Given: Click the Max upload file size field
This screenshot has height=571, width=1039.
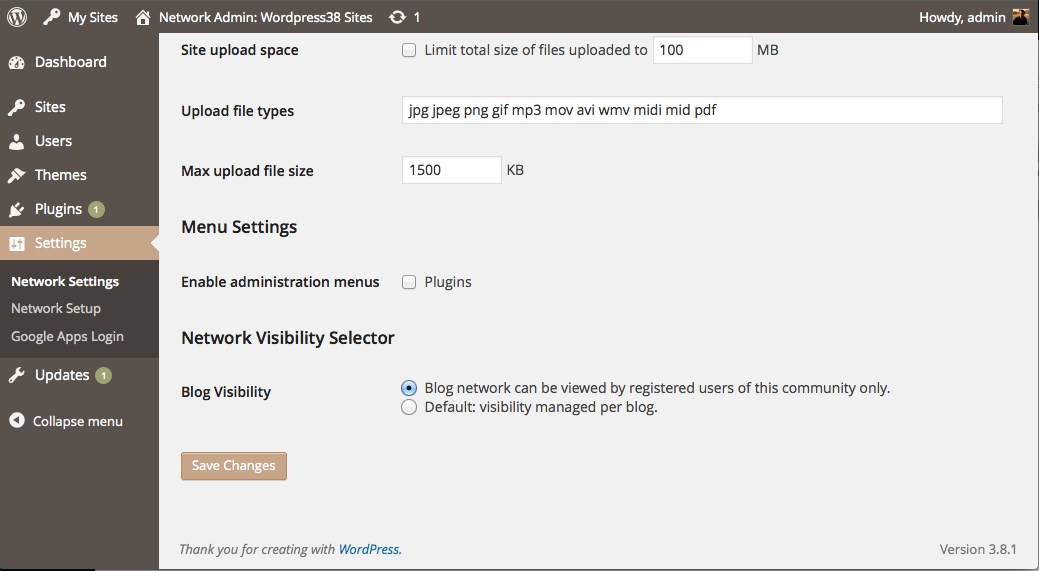Looking at the screenshot, I should click(x=451, y=170).
